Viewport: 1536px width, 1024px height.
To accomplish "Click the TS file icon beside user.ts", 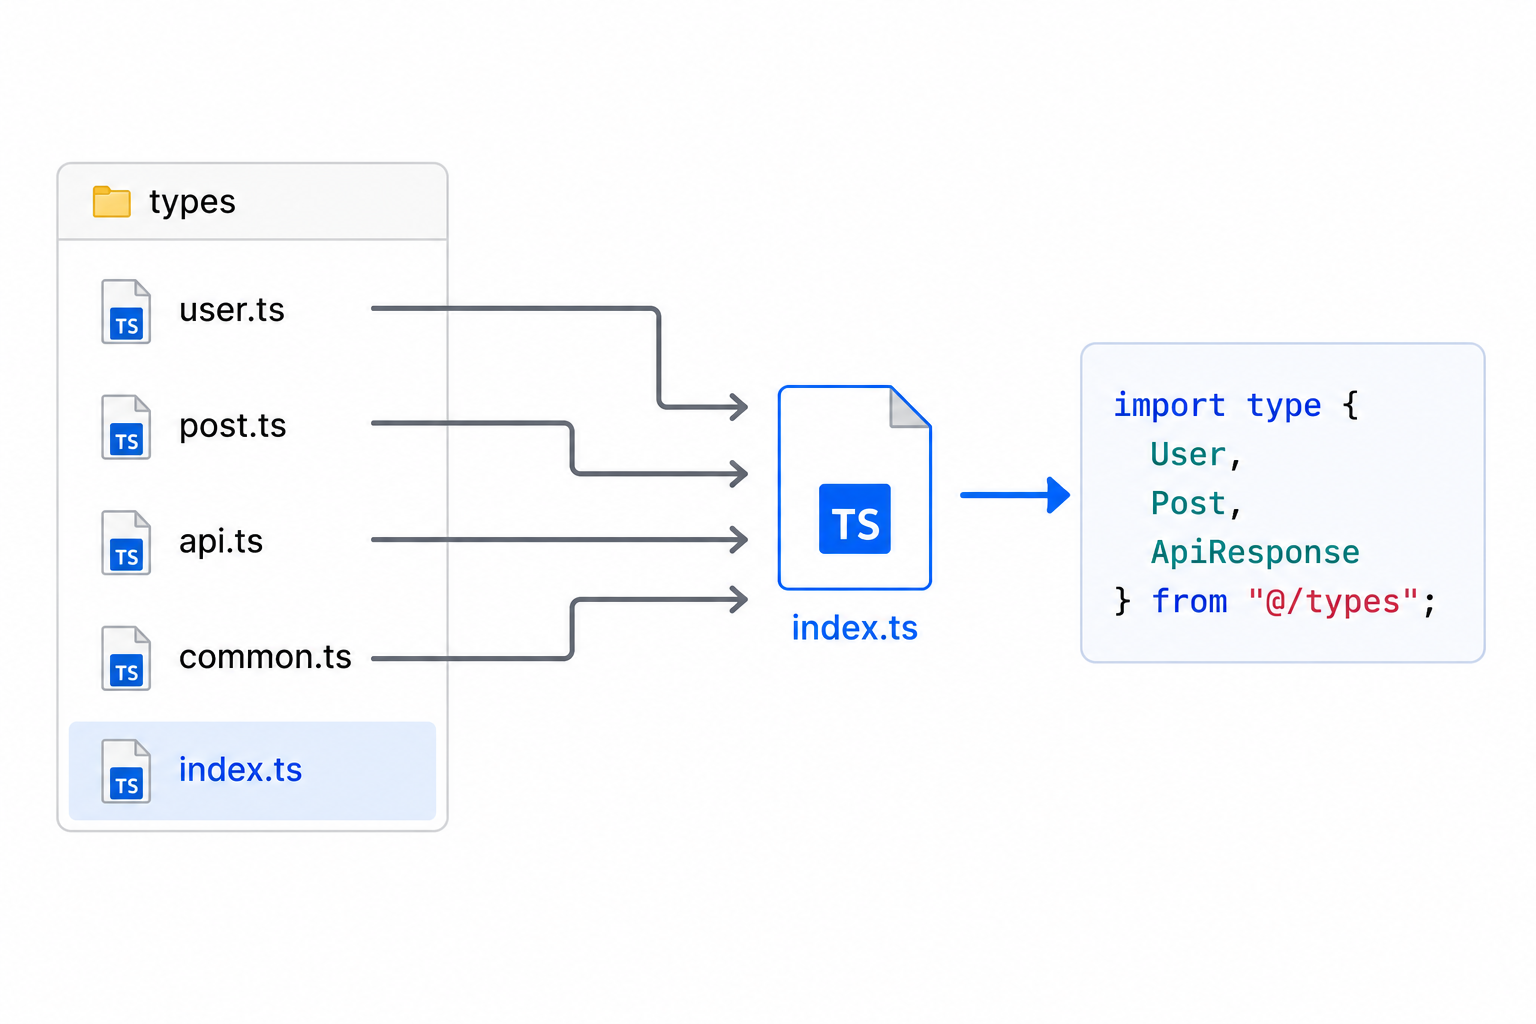I will coord(126,312).
